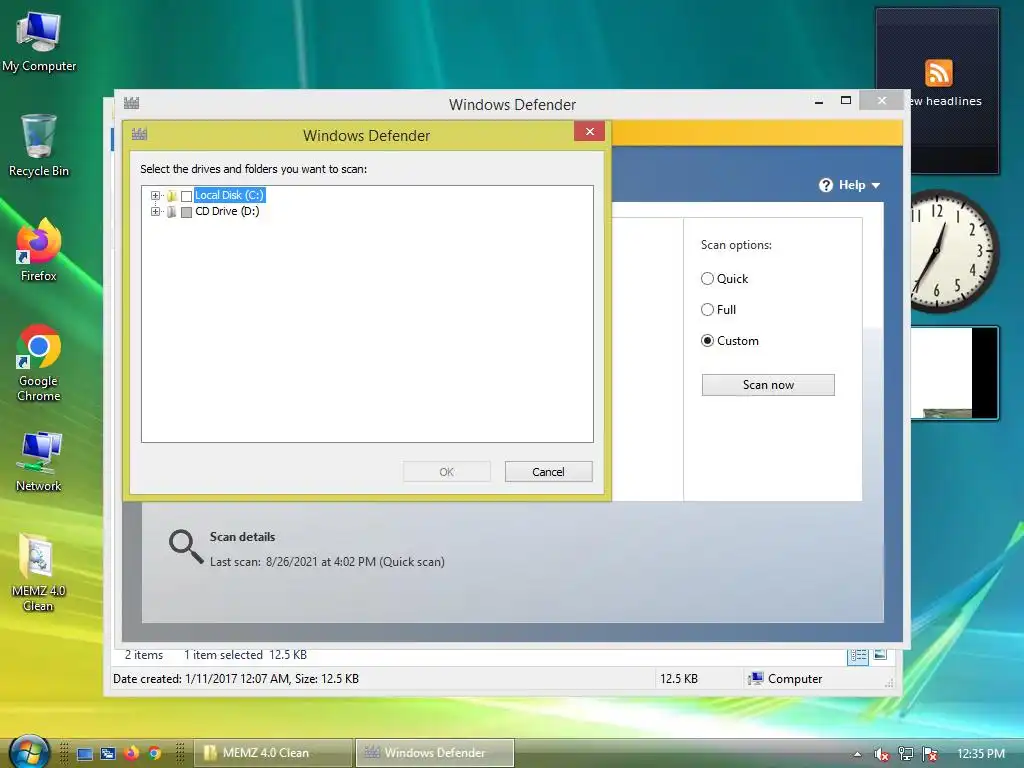Screen dimensions: 1024x768
Task: Click Switch between windows quick launch icon
Action: click(x=108, y=754)
